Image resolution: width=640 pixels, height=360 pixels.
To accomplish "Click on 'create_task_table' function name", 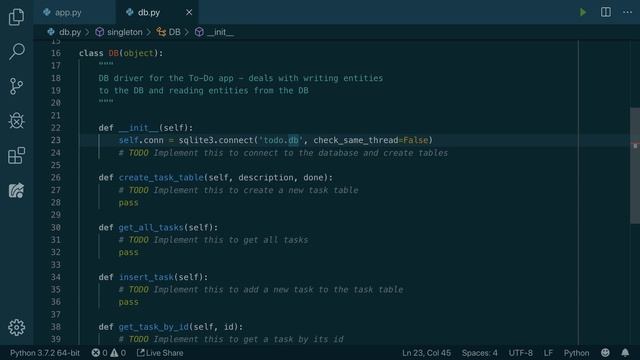I will (161, 178).
